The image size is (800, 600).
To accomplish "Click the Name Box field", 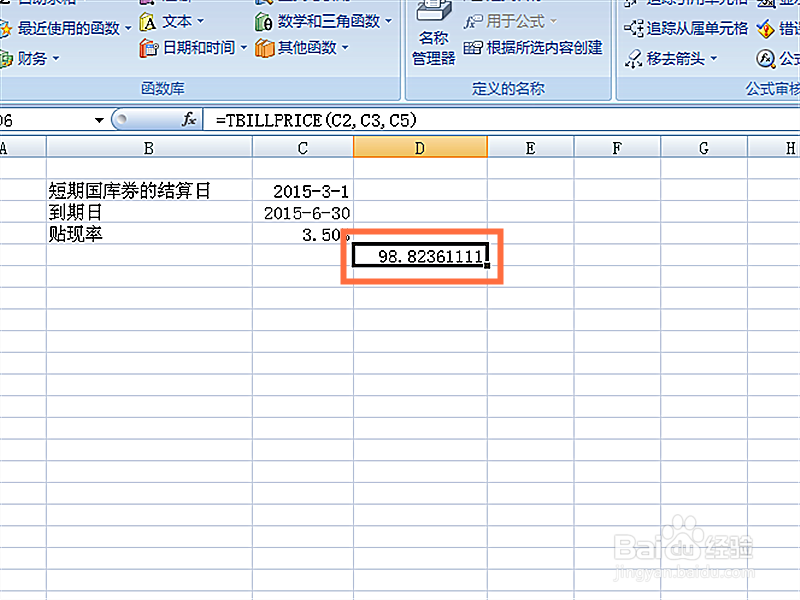I will [46, 121].
